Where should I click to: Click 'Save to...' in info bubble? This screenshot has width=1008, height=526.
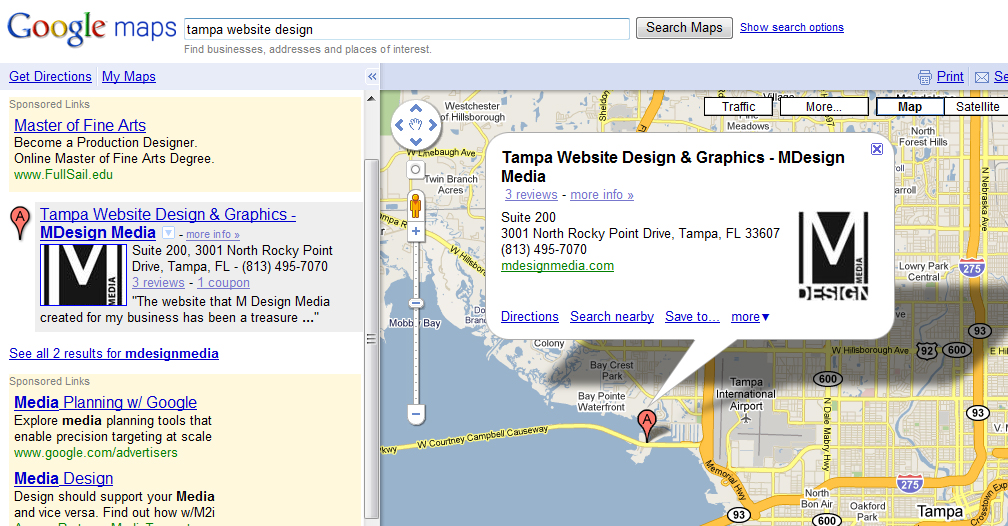click(x=692, y=316)
